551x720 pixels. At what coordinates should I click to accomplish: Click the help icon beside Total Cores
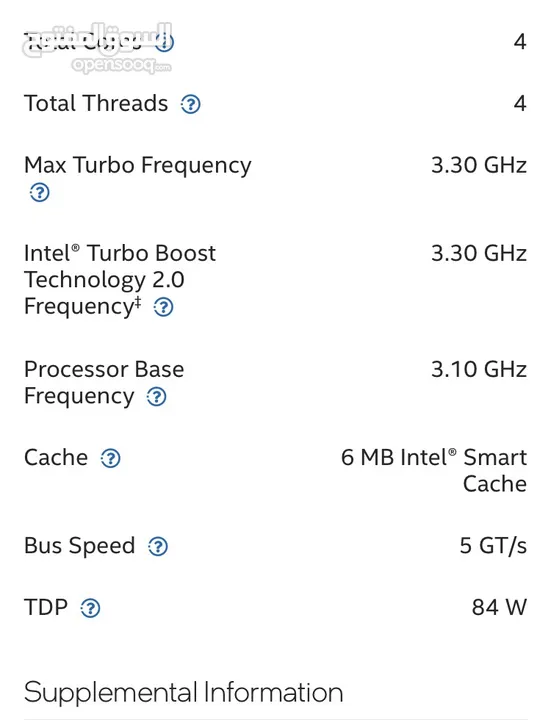(164, 43)
